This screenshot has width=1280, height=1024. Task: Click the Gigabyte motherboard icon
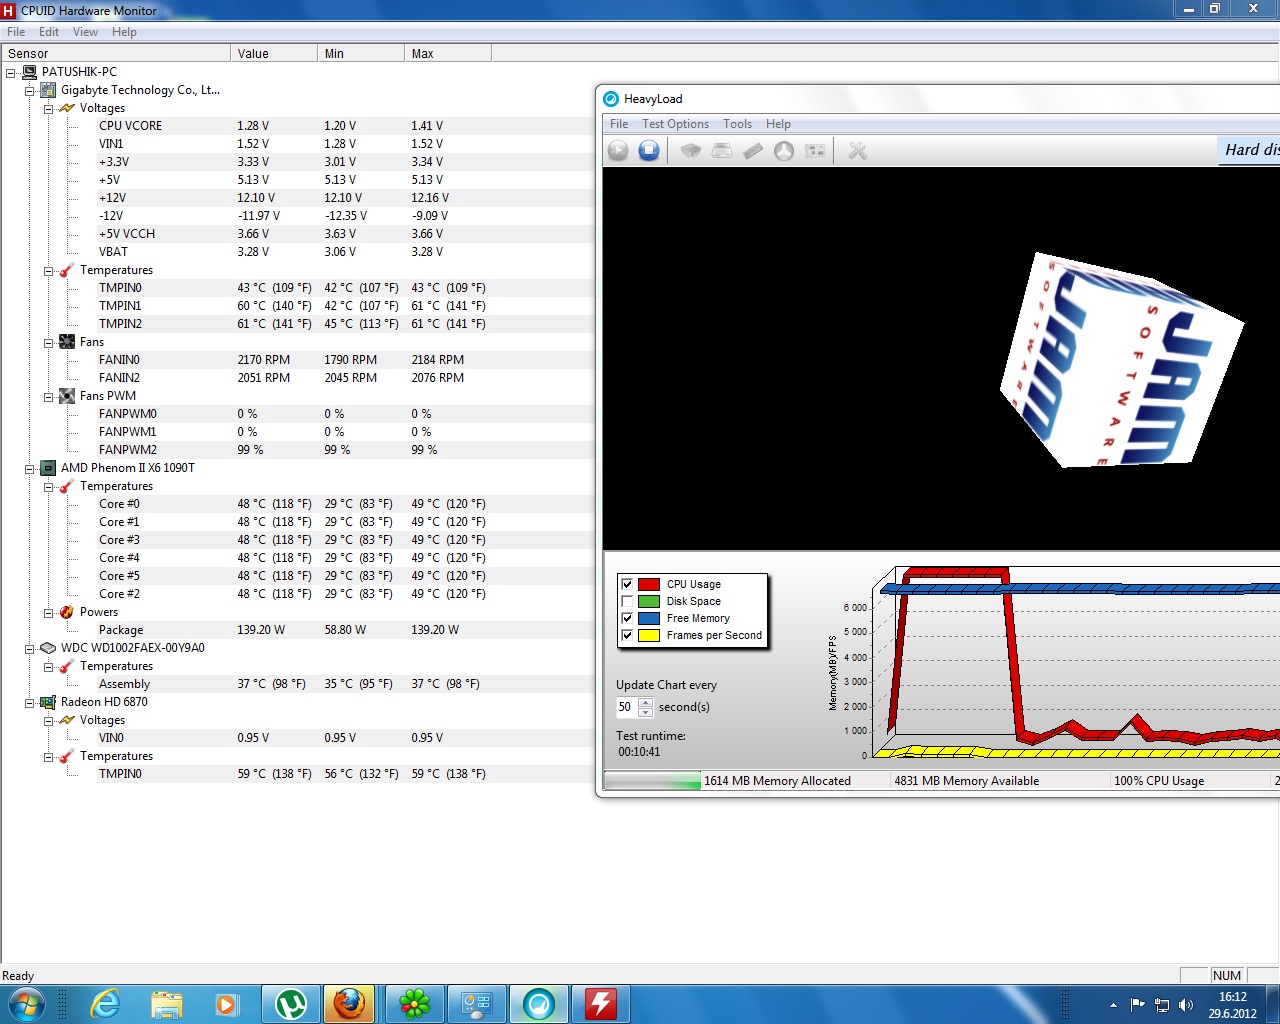[x=48, y=90]
